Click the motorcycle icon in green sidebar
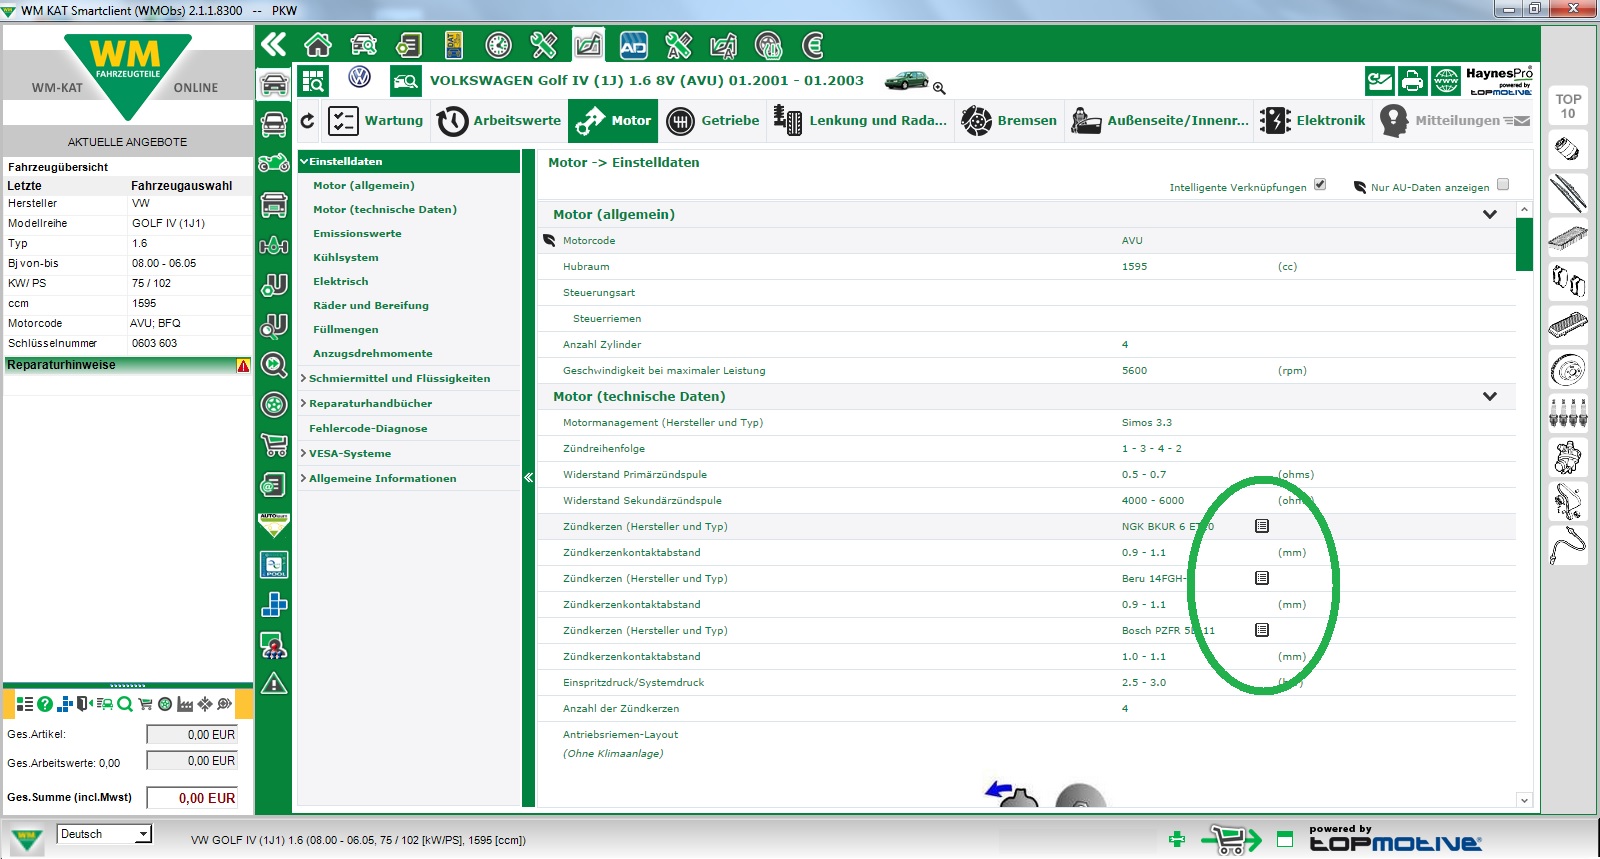This screenshot has width=1600, height=859. pos(274,164)
